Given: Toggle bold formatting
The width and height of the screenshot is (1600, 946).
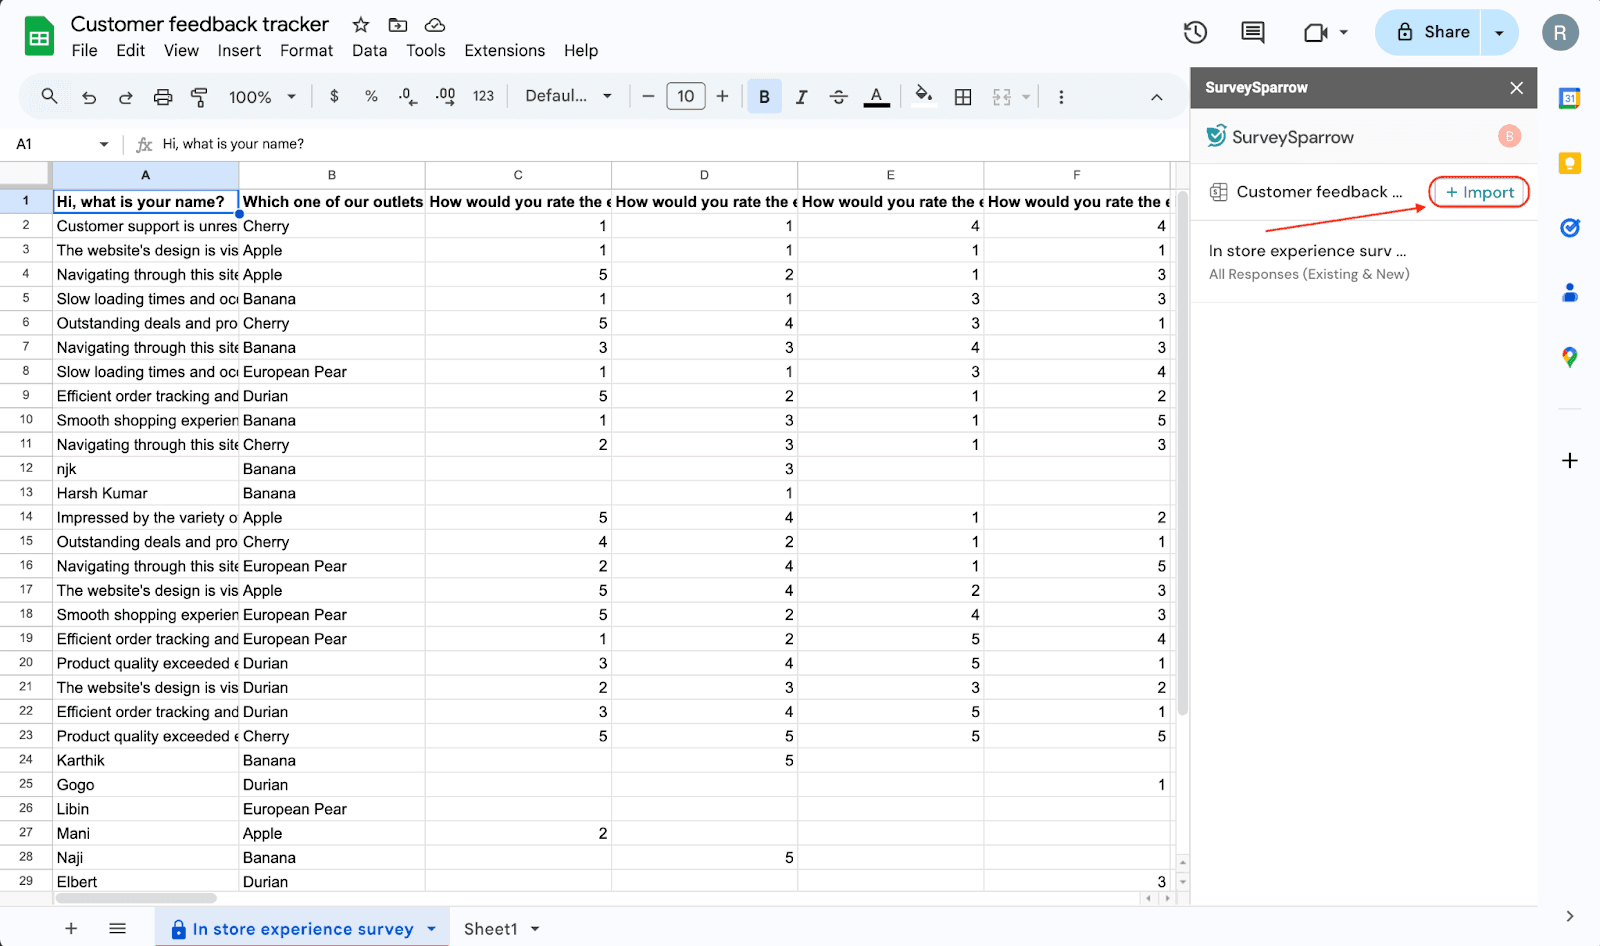Looking at the screenshot, I should [764, 97].
